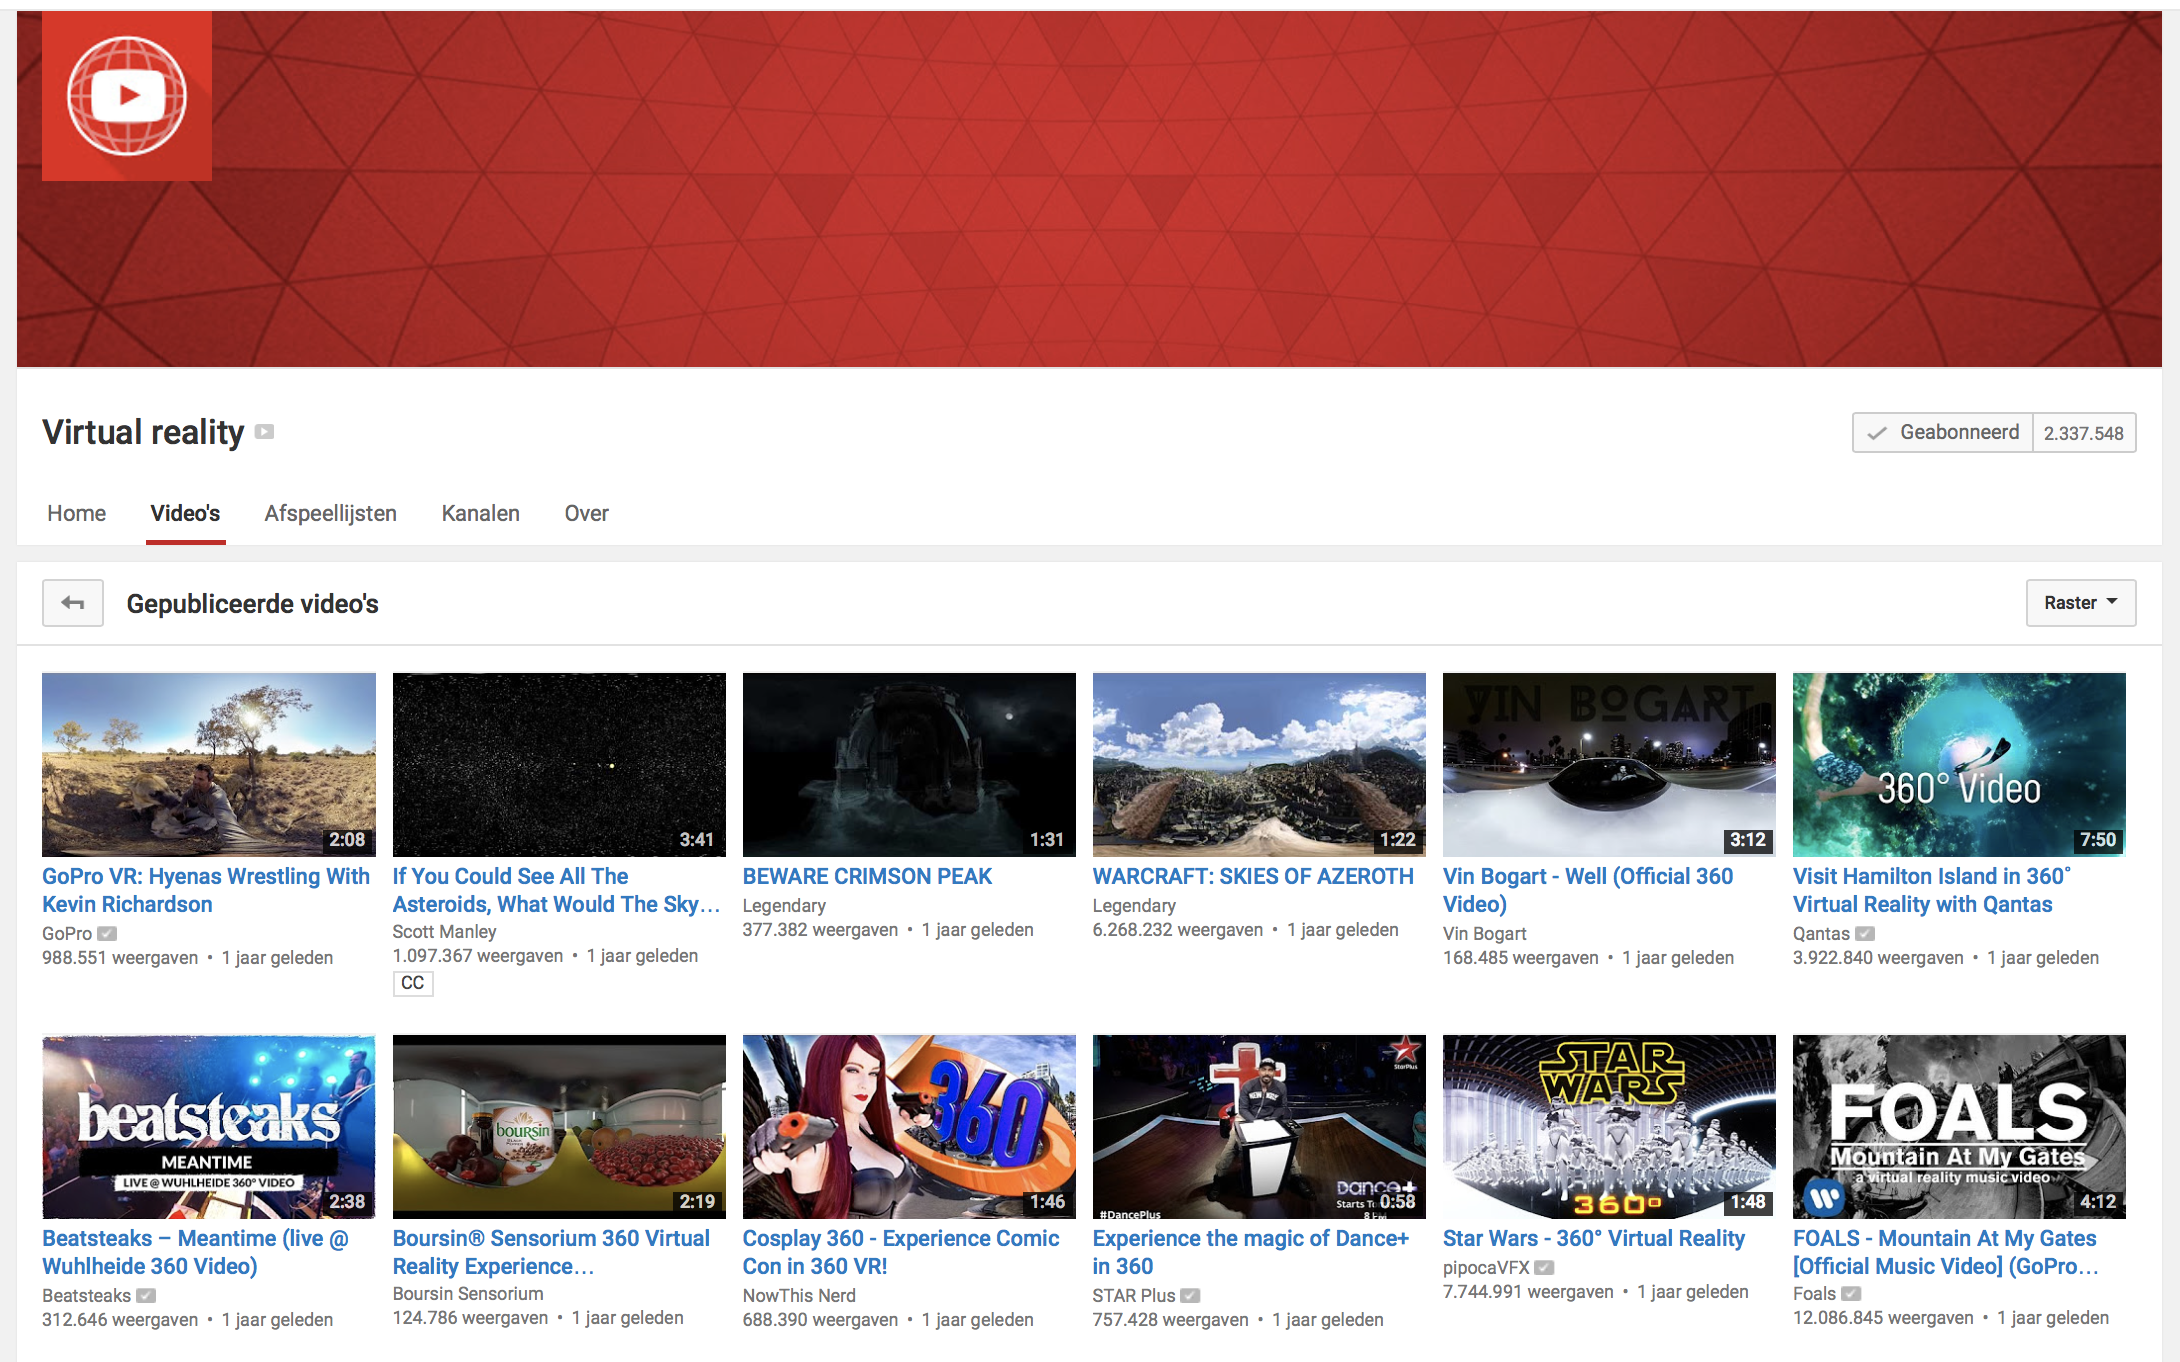The height and width of the screenshot is (1362, 2180).
Task: Click the Beatsteaks channel name
Action: [x=86, y=1295]
